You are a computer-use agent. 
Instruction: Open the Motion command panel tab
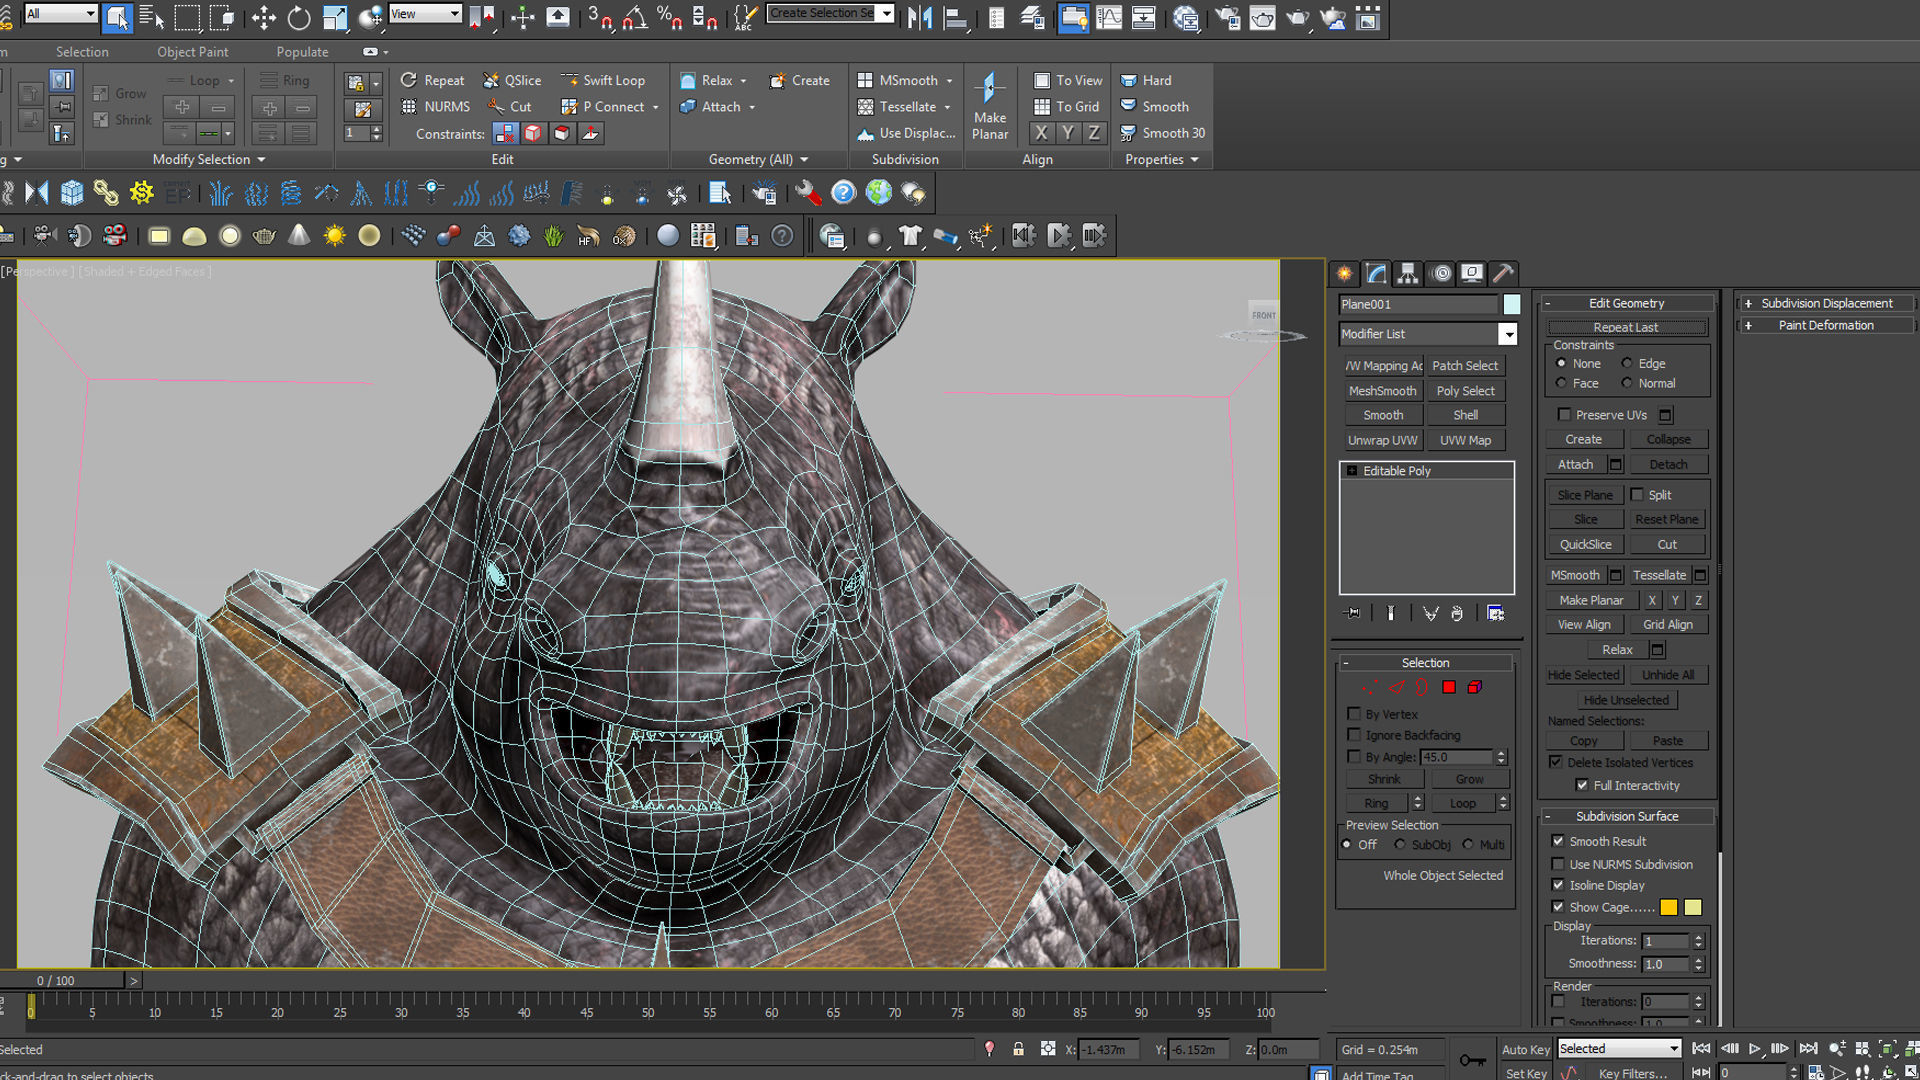tap(1441, 273)
